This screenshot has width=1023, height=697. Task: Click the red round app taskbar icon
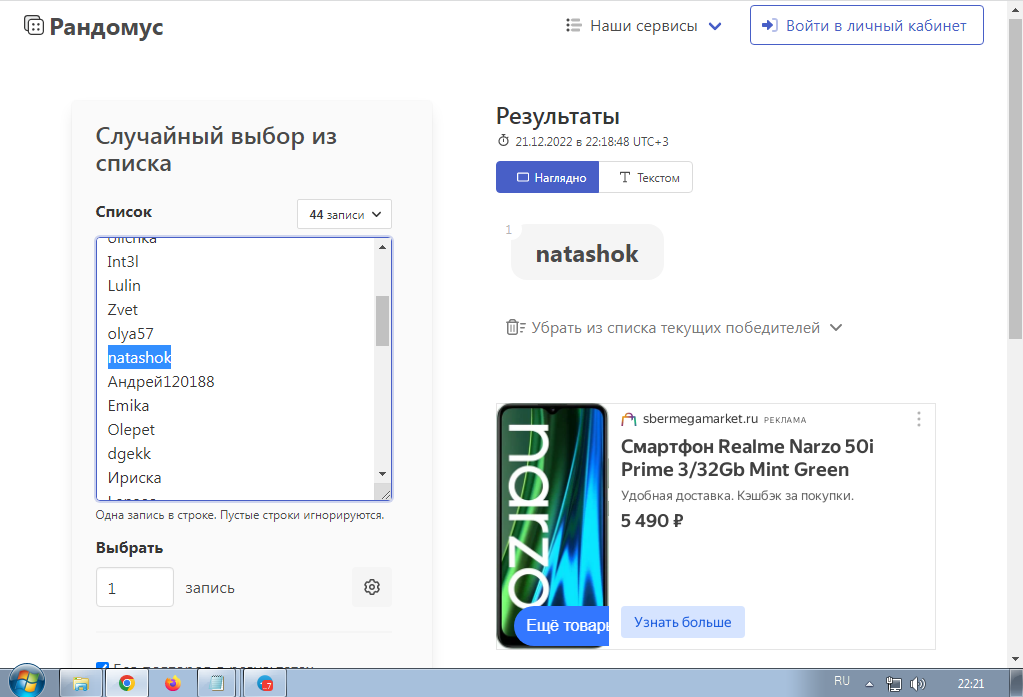265,683
